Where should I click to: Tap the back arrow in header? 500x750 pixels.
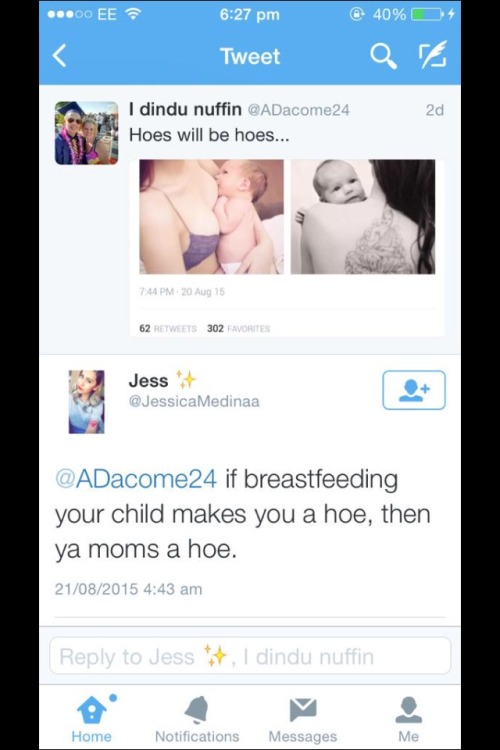click(59, 56)
